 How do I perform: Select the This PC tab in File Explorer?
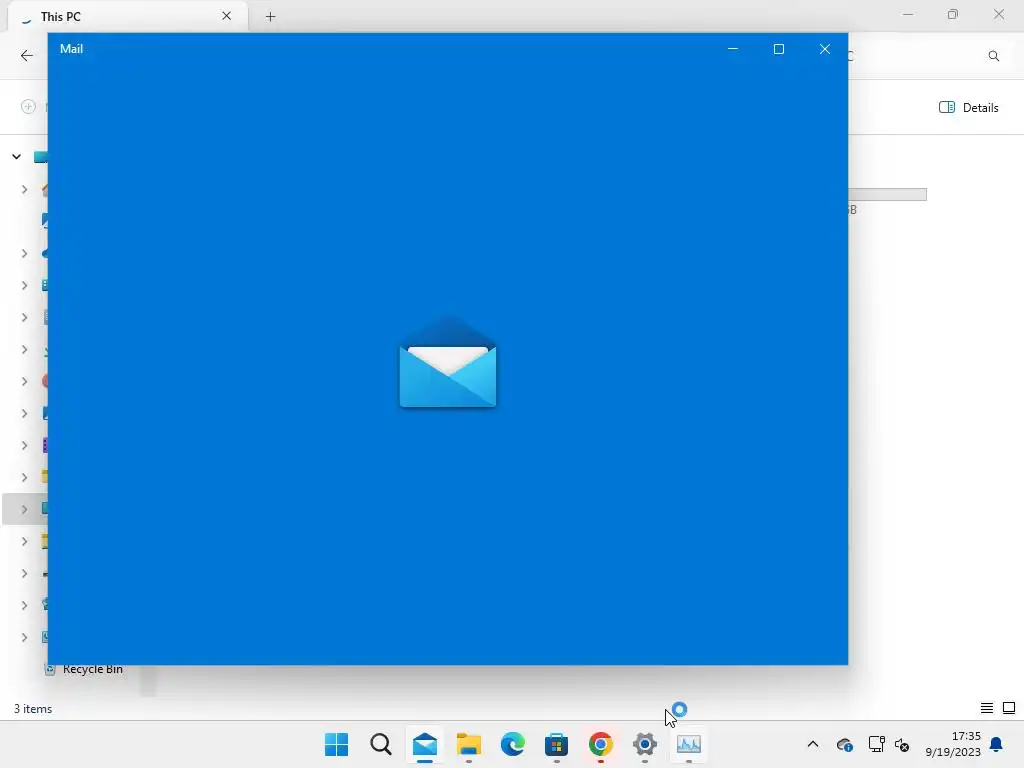[x=127, y=16]
